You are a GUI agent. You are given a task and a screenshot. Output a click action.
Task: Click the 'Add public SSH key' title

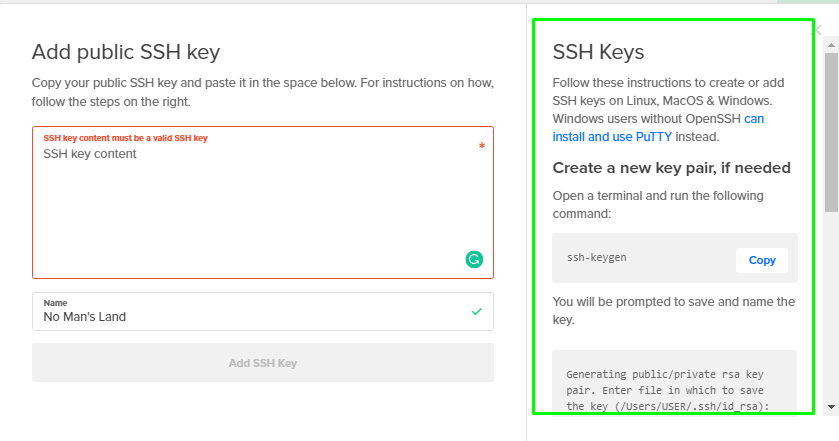(126, 52)
